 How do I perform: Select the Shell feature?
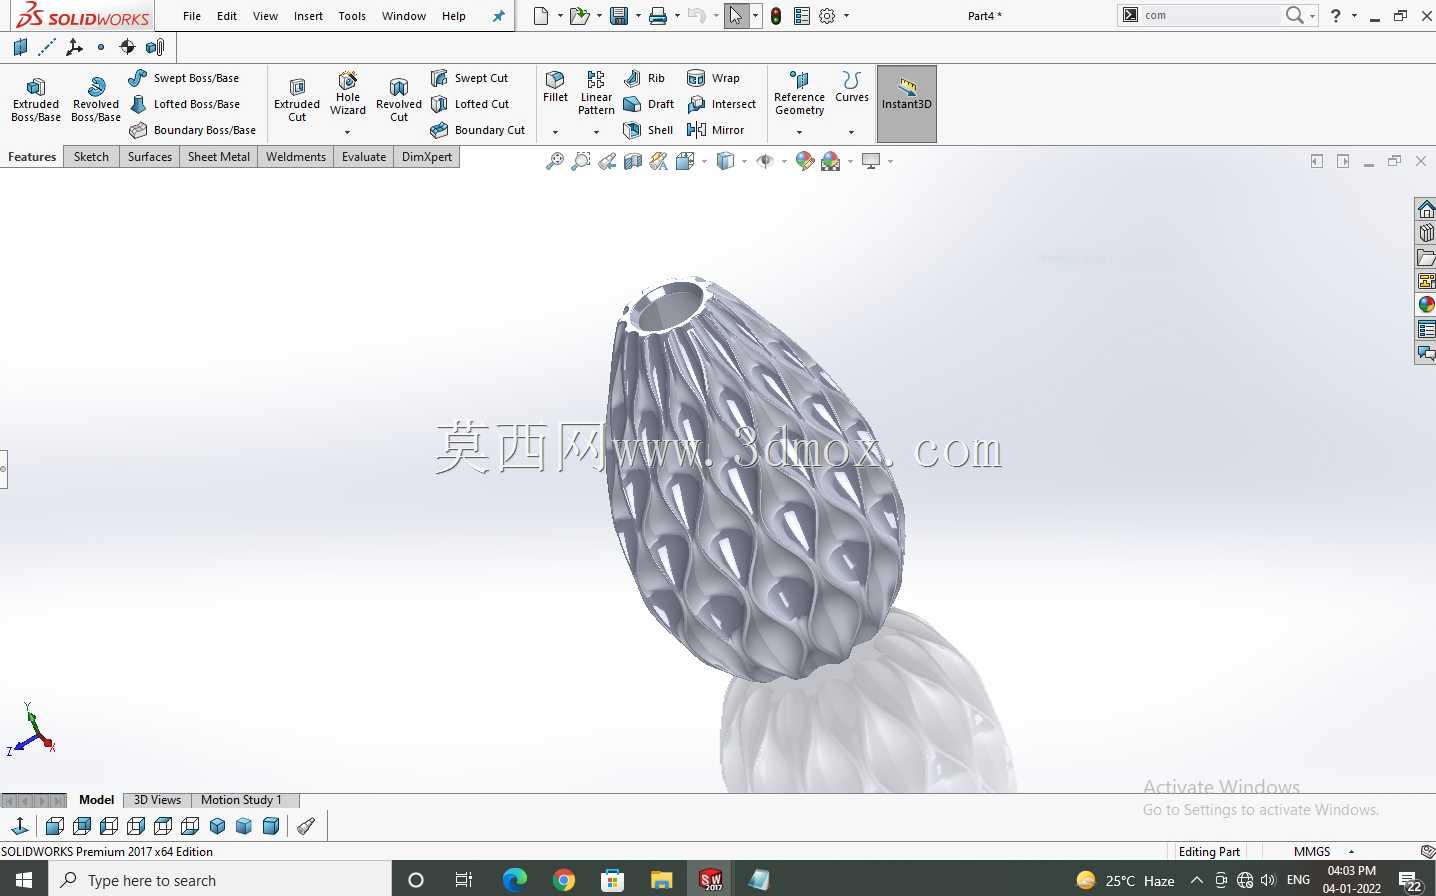648,130
